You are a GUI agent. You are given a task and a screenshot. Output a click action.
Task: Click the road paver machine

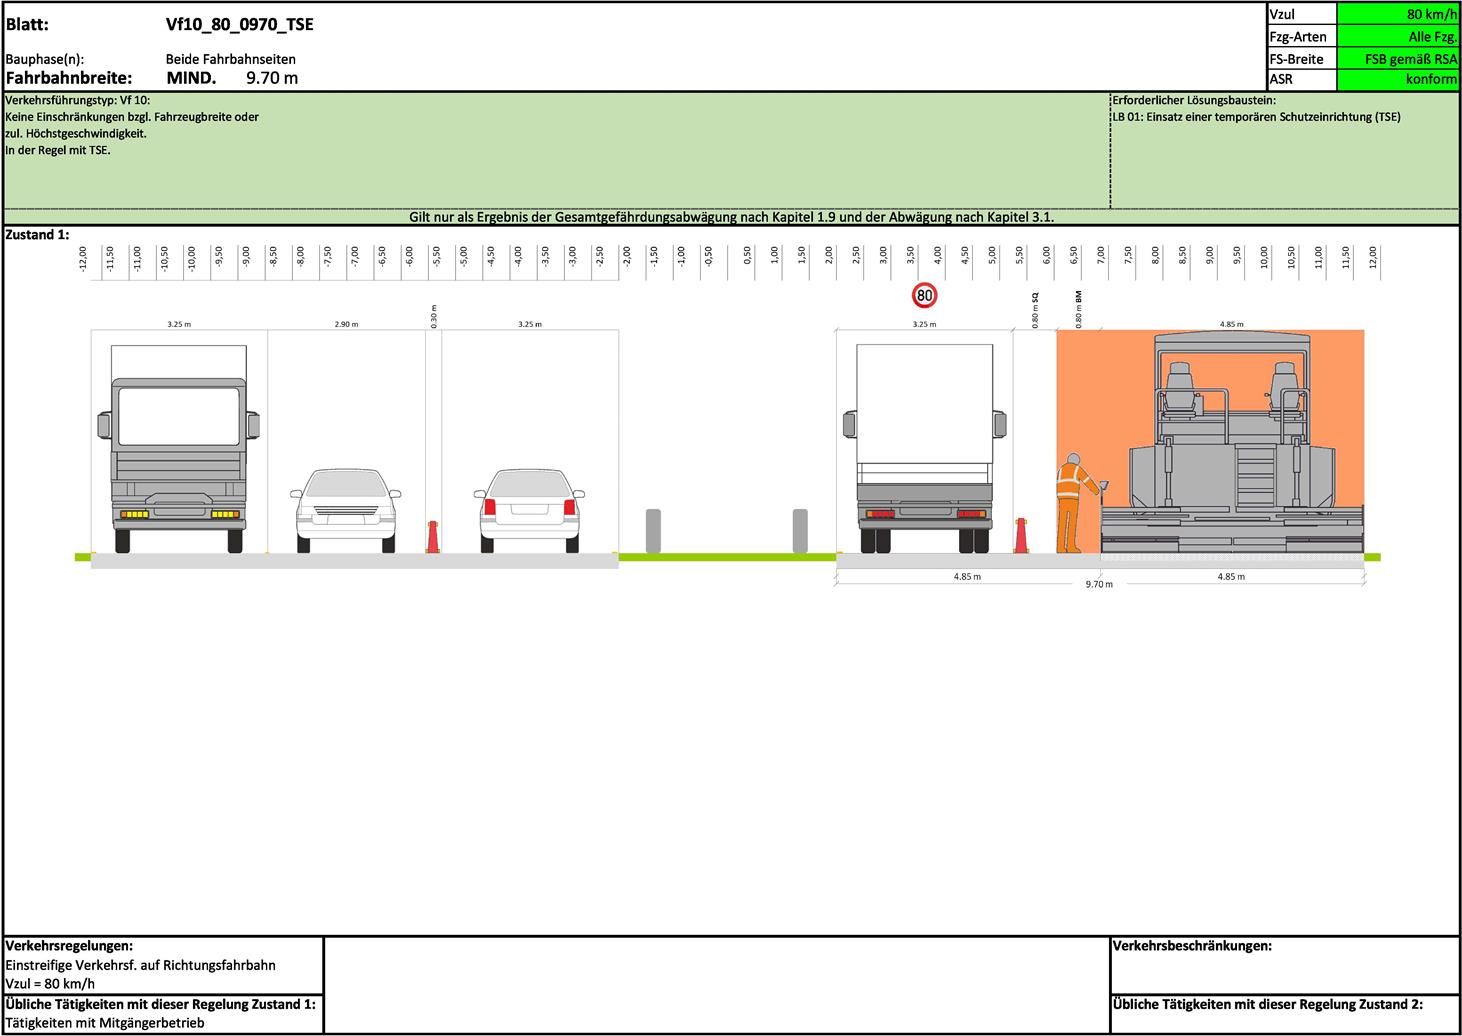tap(1232, 450)
